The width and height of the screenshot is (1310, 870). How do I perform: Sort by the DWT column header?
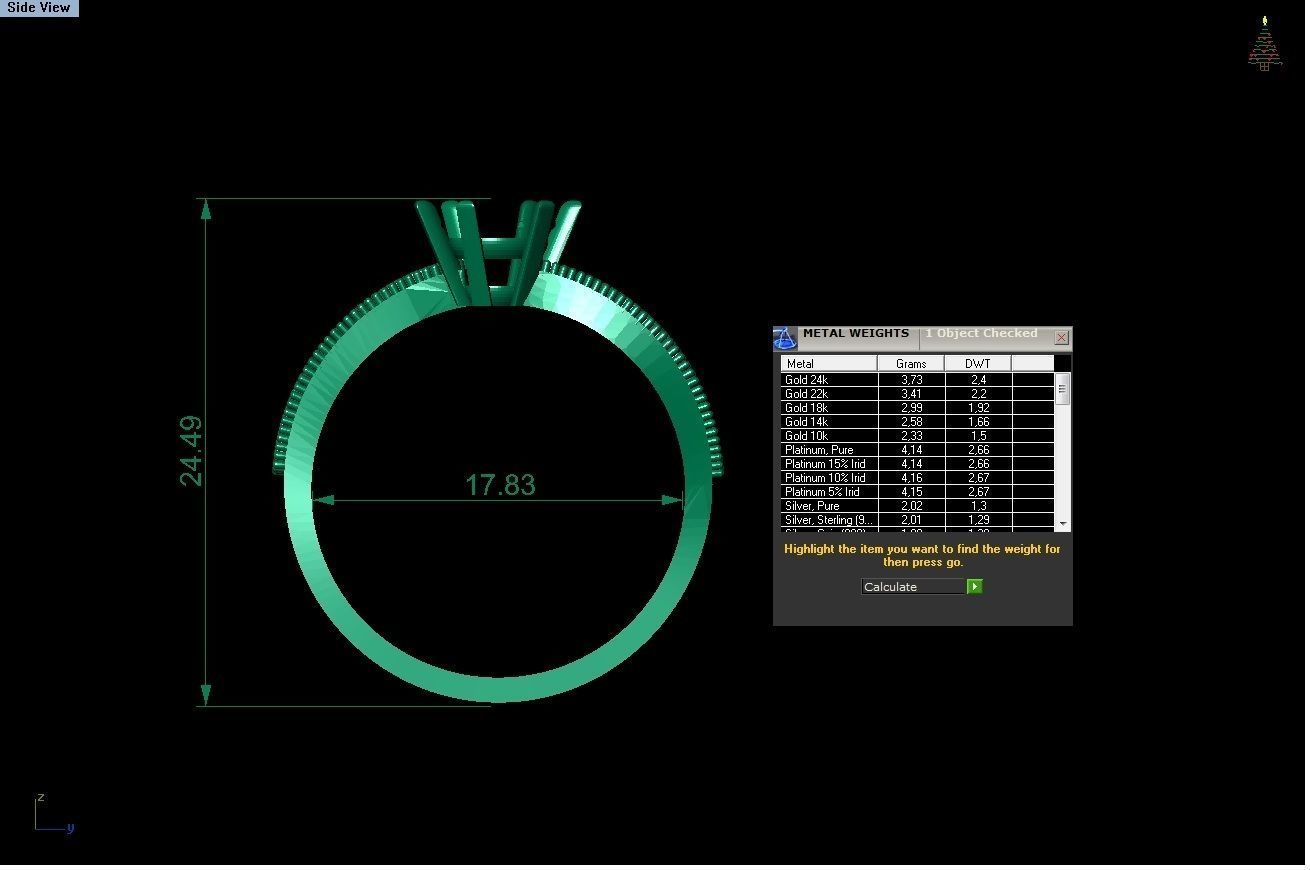point(978,364)
